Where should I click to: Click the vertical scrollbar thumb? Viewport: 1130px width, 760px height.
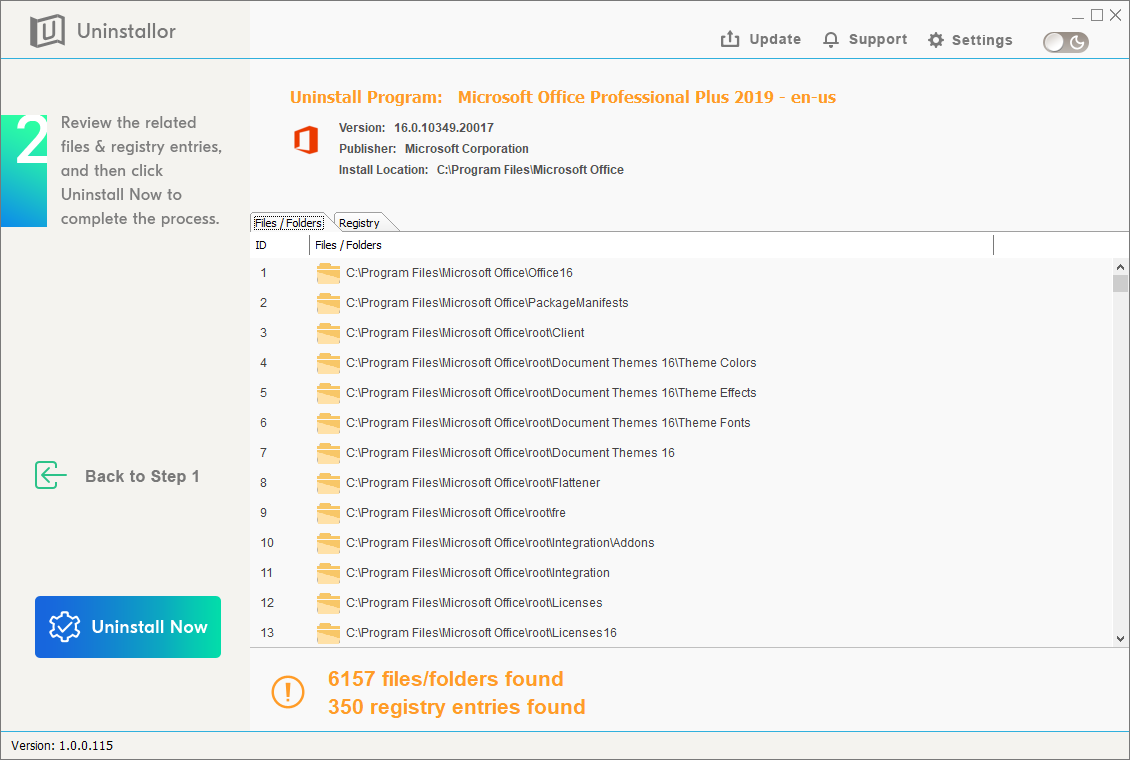[1120, 283]
